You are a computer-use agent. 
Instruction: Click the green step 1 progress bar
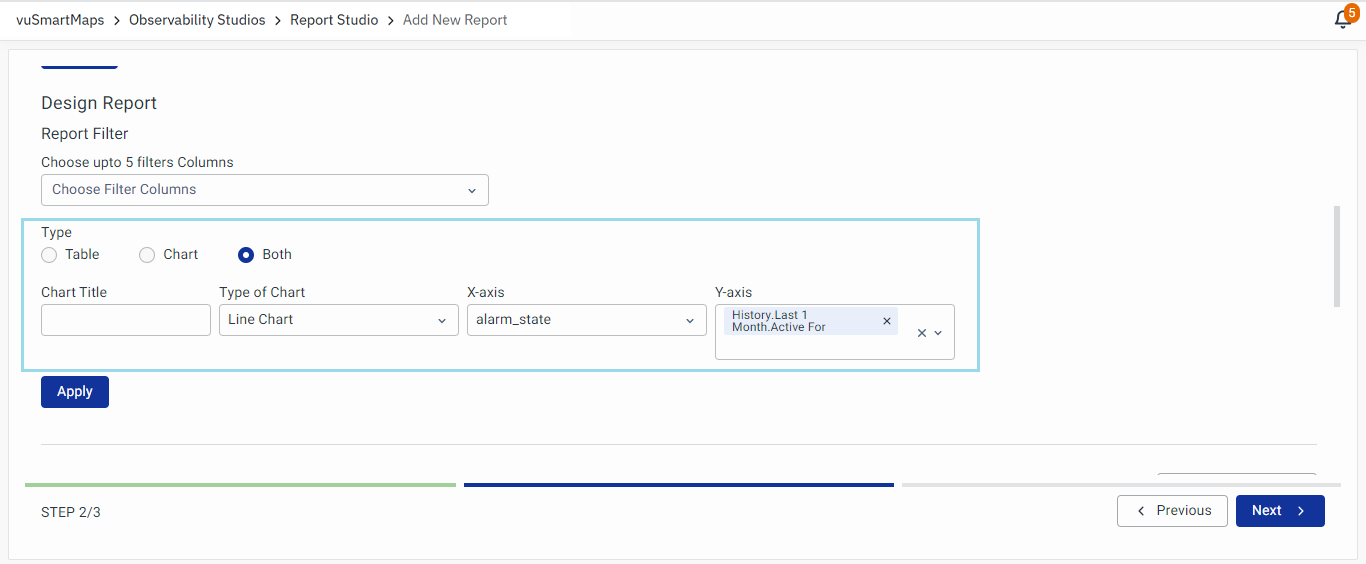tap(240, 485)
